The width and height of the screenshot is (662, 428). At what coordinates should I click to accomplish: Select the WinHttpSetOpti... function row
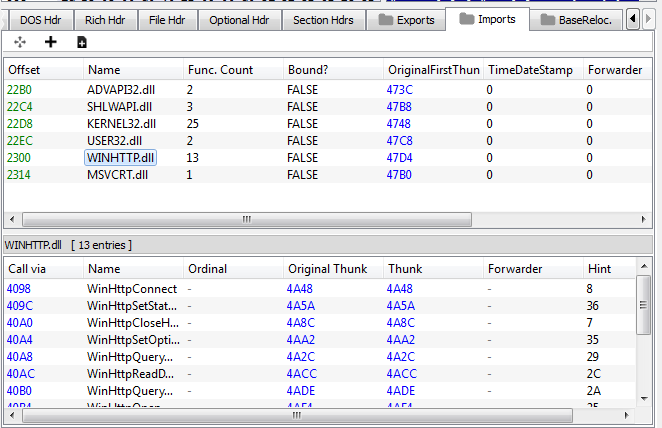click(320, 340)
